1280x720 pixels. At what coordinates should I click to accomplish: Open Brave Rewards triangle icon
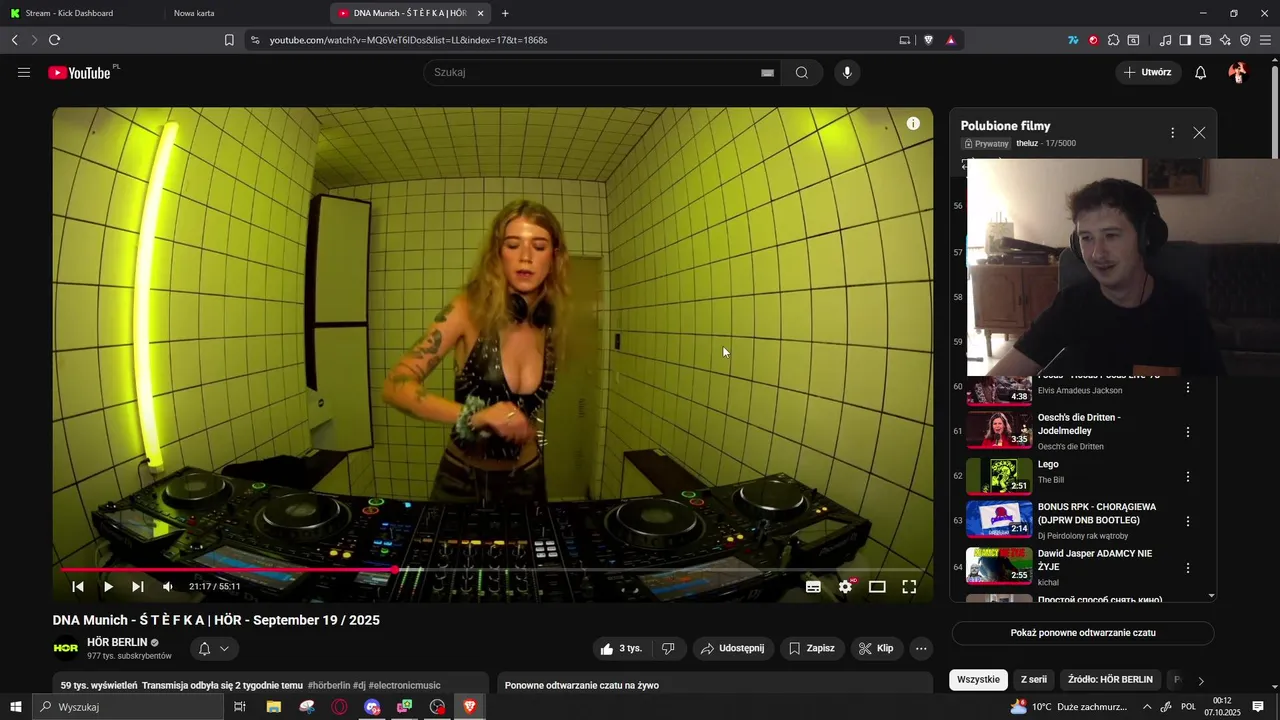click(x=950, y=40)
